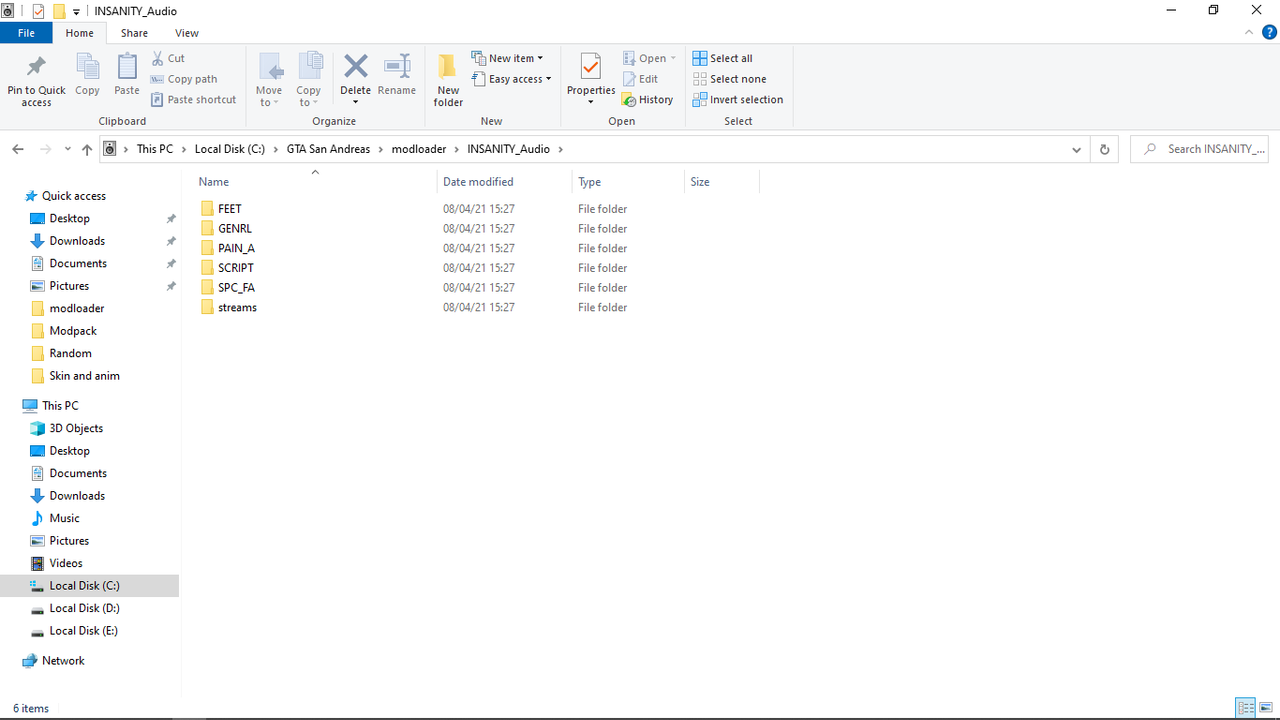Open address bar previous locations dropdown
This screenshot has height=720, width=1280.
pos(1076,149)
